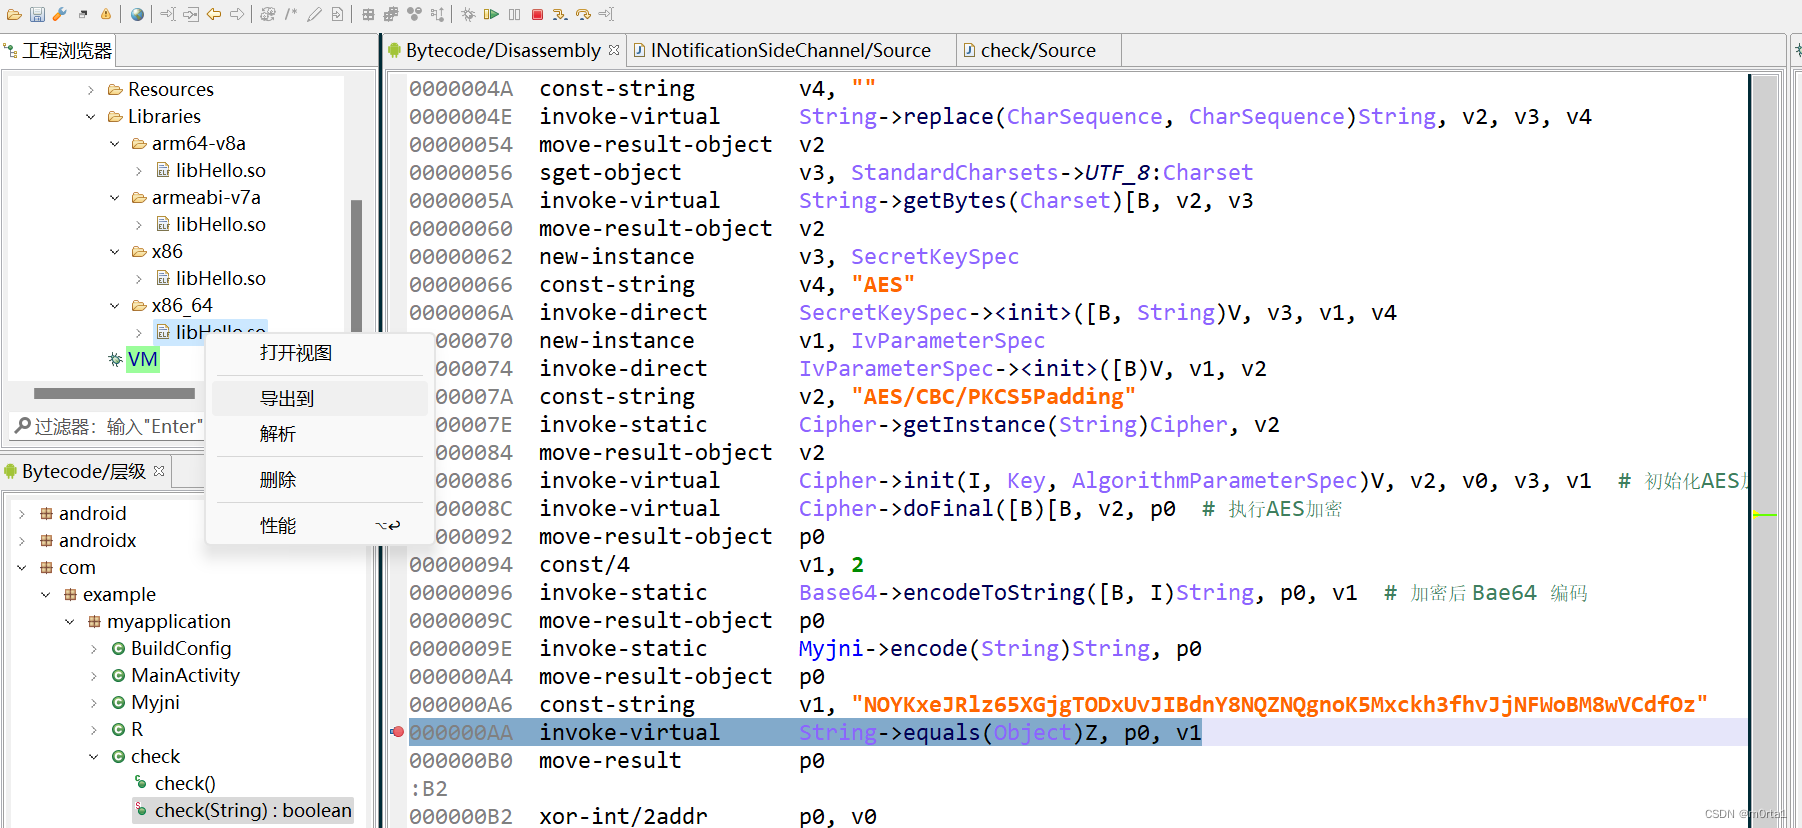The height and width of the screenshot is (828, 1802).
Task: Expand the androidx package node
Action: pos(22,541)
